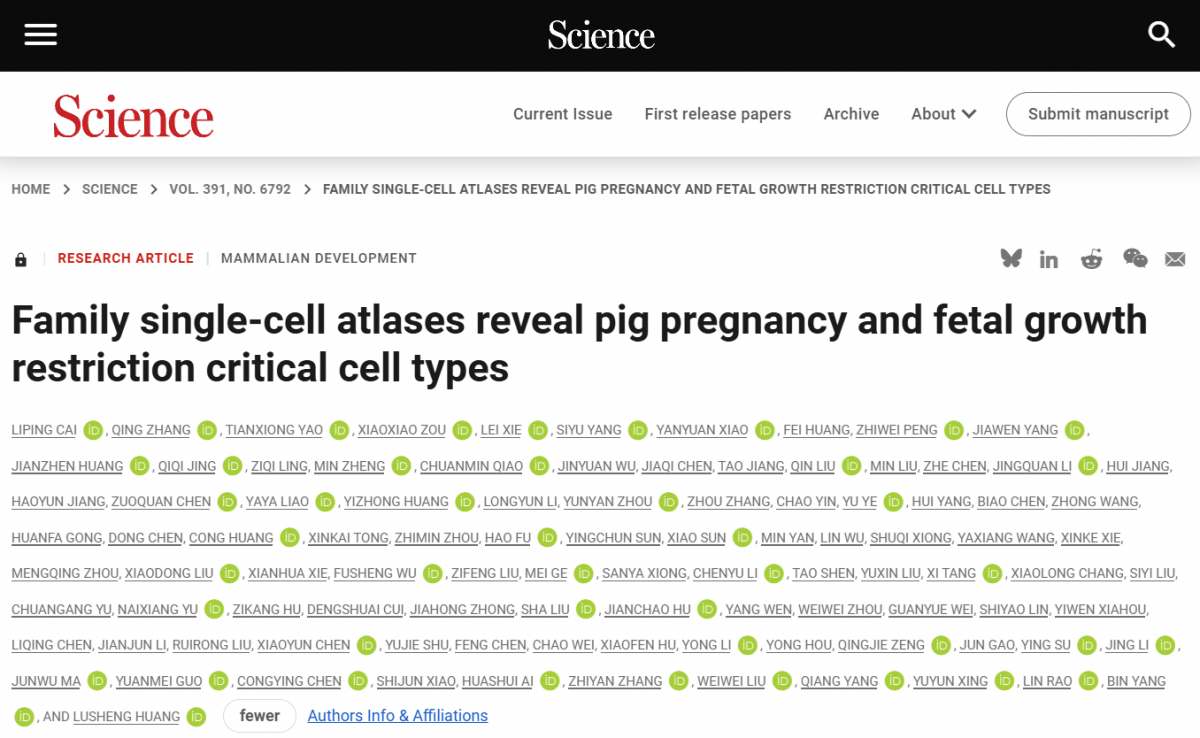1200x738 pixels.
Task: Share article on LinkedIn
Action: (1048, 259)
